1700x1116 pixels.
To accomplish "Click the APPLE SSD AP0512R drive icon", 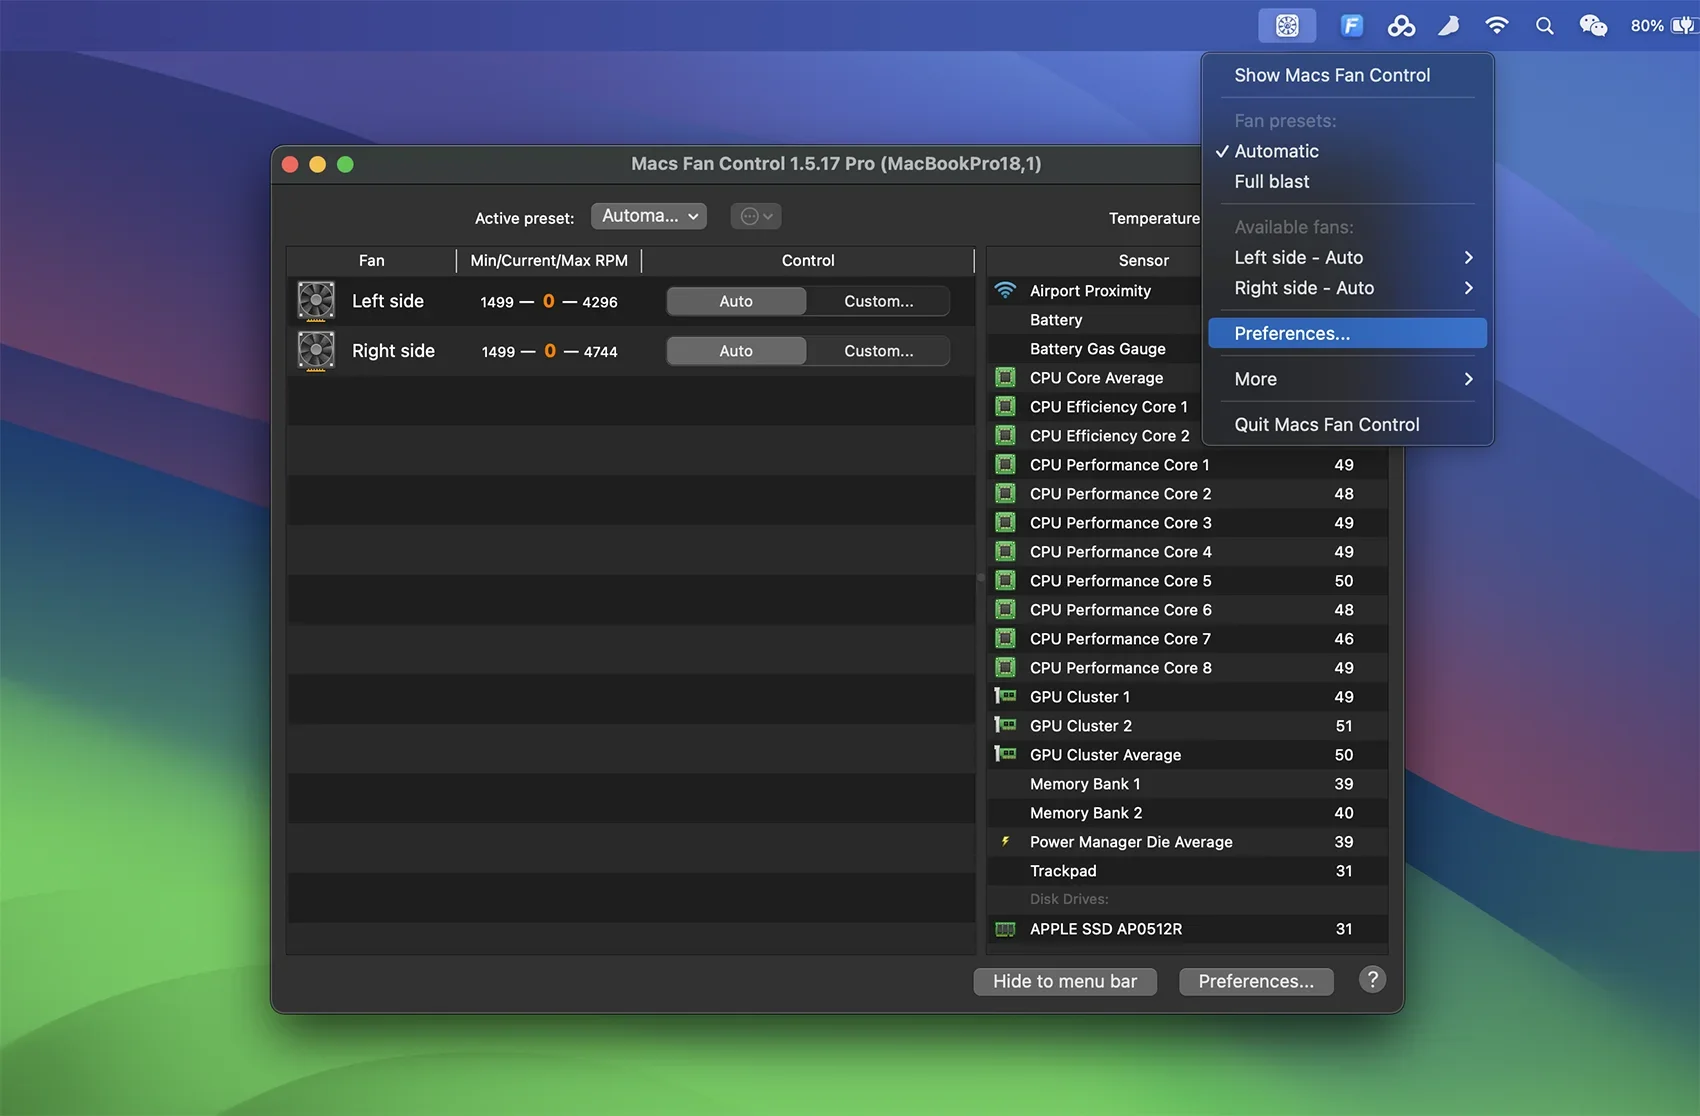I will [1005, 929].
